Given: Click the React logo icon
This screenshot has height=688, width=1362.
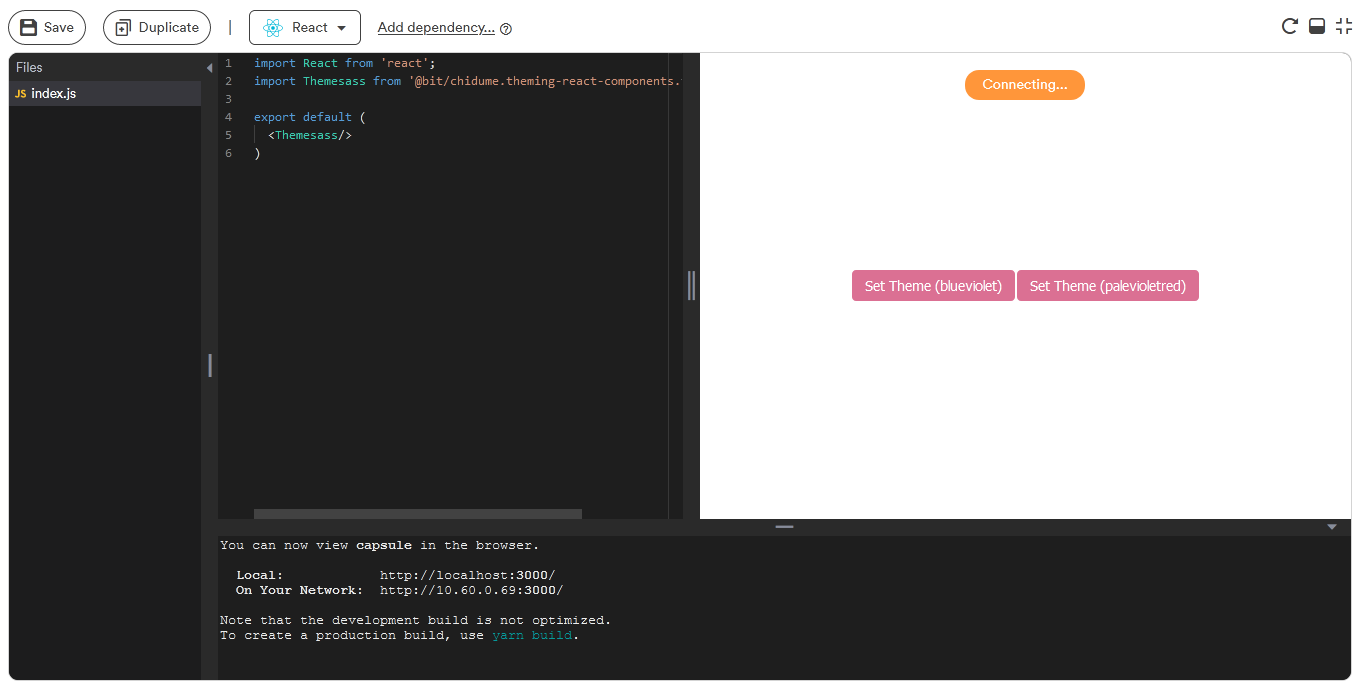Looking at the screenshot, I should 272,27.
